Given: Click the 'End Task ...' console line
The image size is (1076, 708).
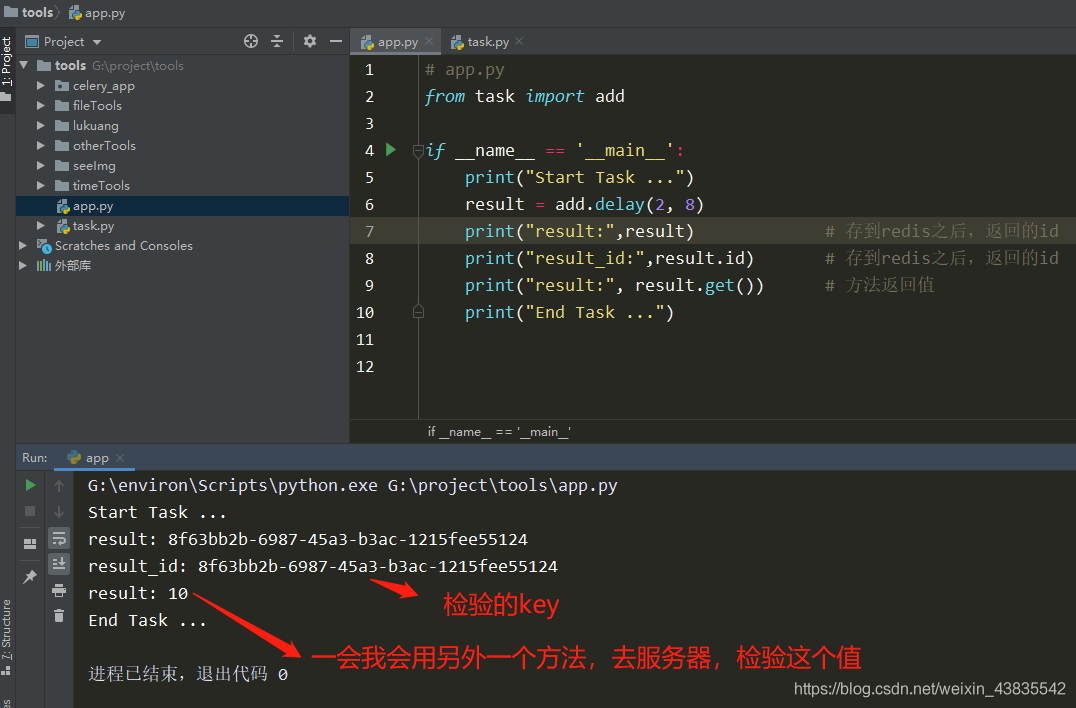Looking at the screenshot, I should [x=147, y=620].
